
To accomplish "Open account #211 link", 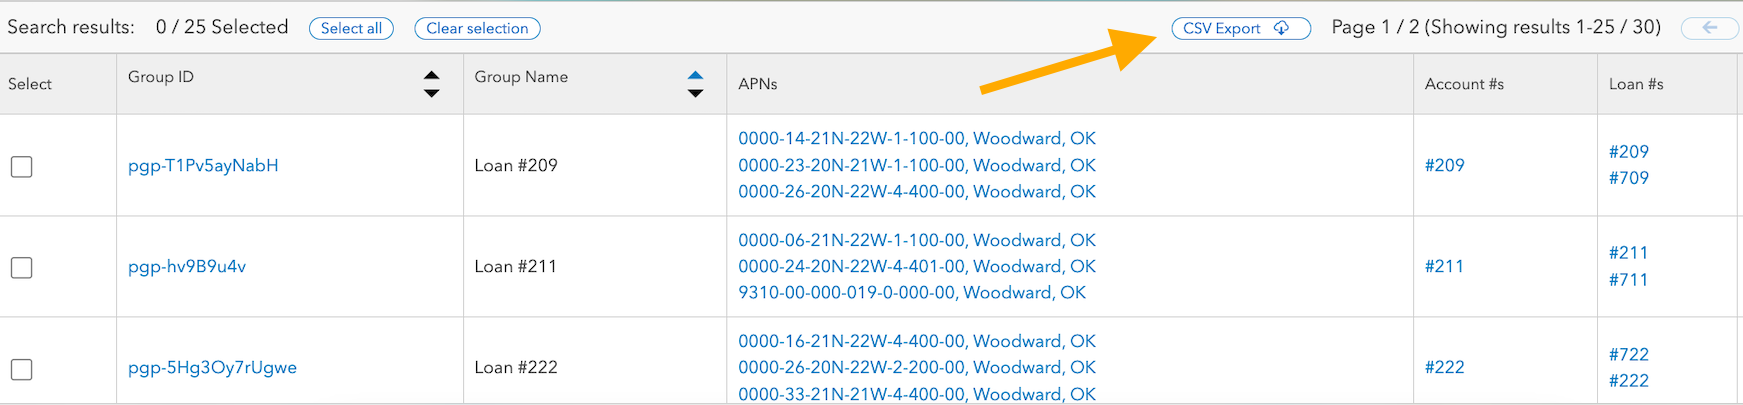I will pyautogui.click(x=1443, y=266).
